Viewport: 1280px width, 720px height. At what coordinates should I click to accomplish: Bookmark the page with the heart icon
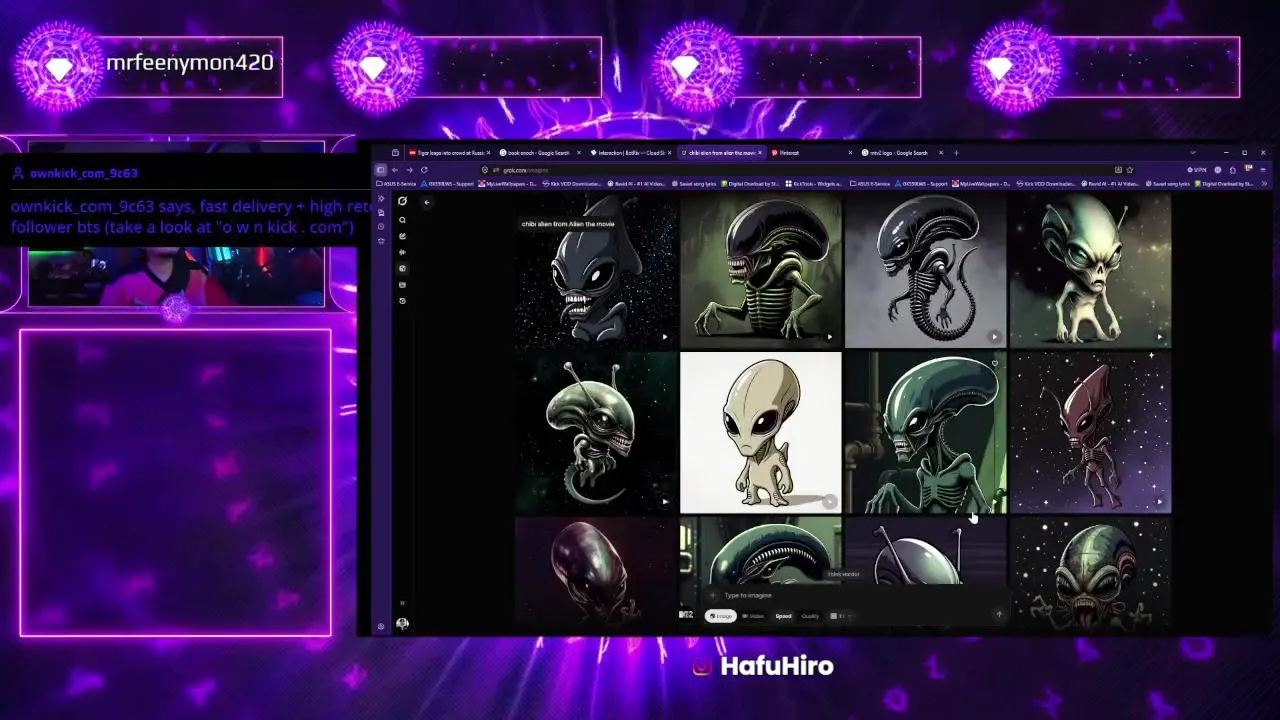click(1130, 170)
